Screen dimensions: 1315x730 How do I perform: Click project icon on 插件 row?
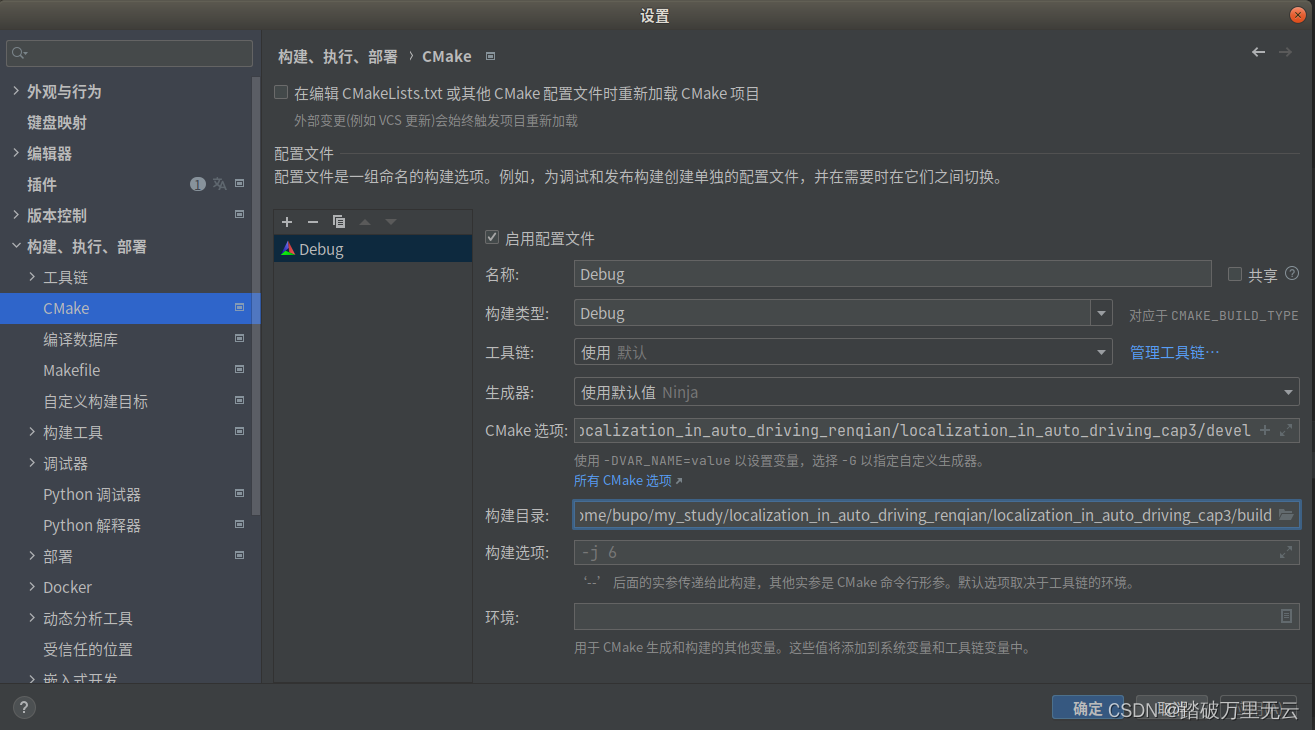coord(239,184)
